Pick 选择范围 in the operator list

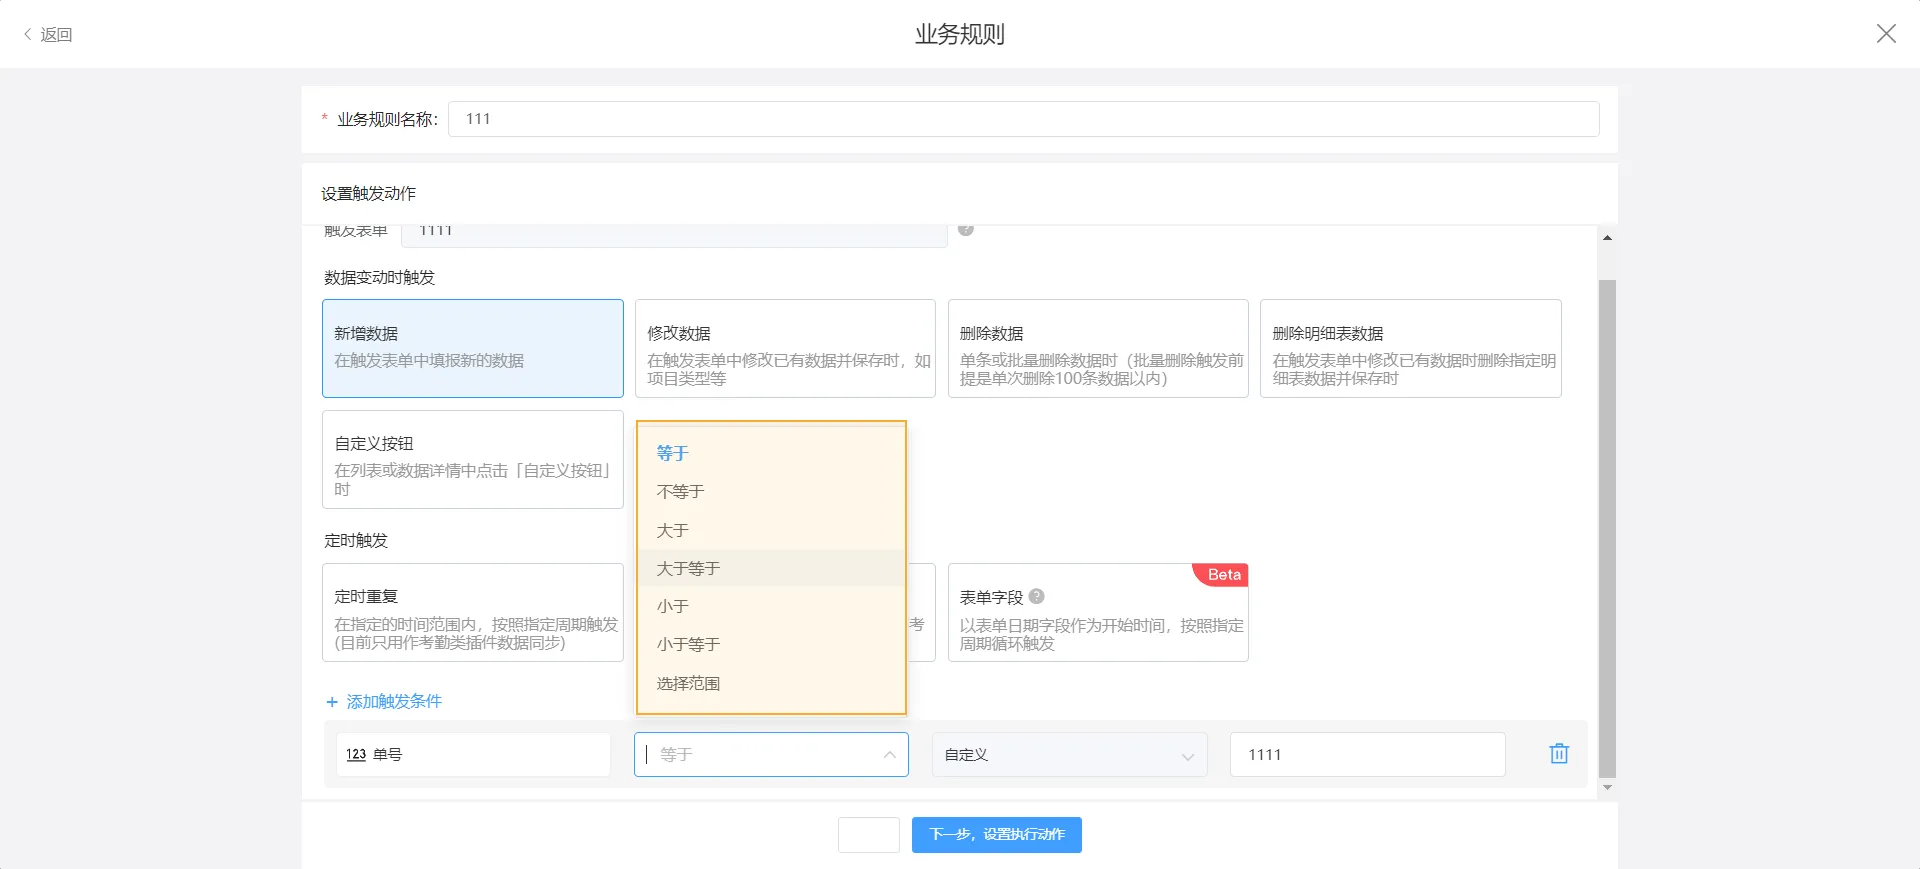tap(688, 684)
